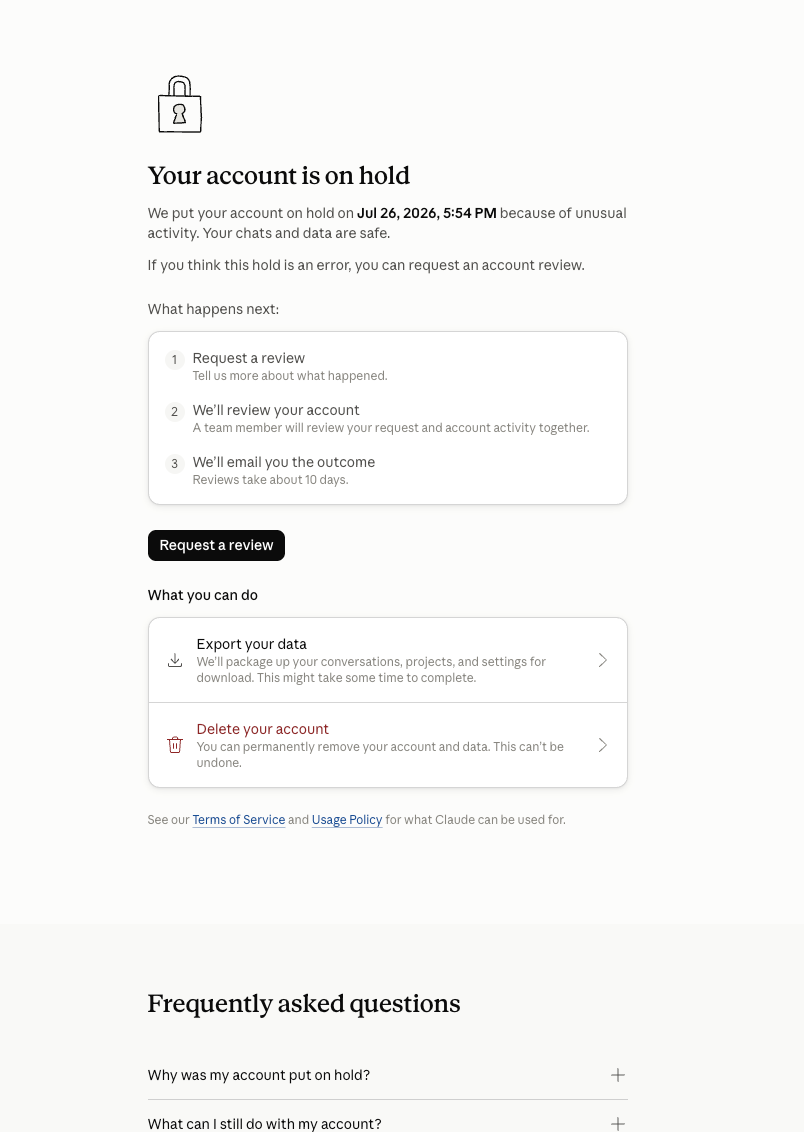Click the chevron arrow on Delete your account
The width and height of the screenshot is (804, 1132).
pyautogui.click(x=603, y=745)
